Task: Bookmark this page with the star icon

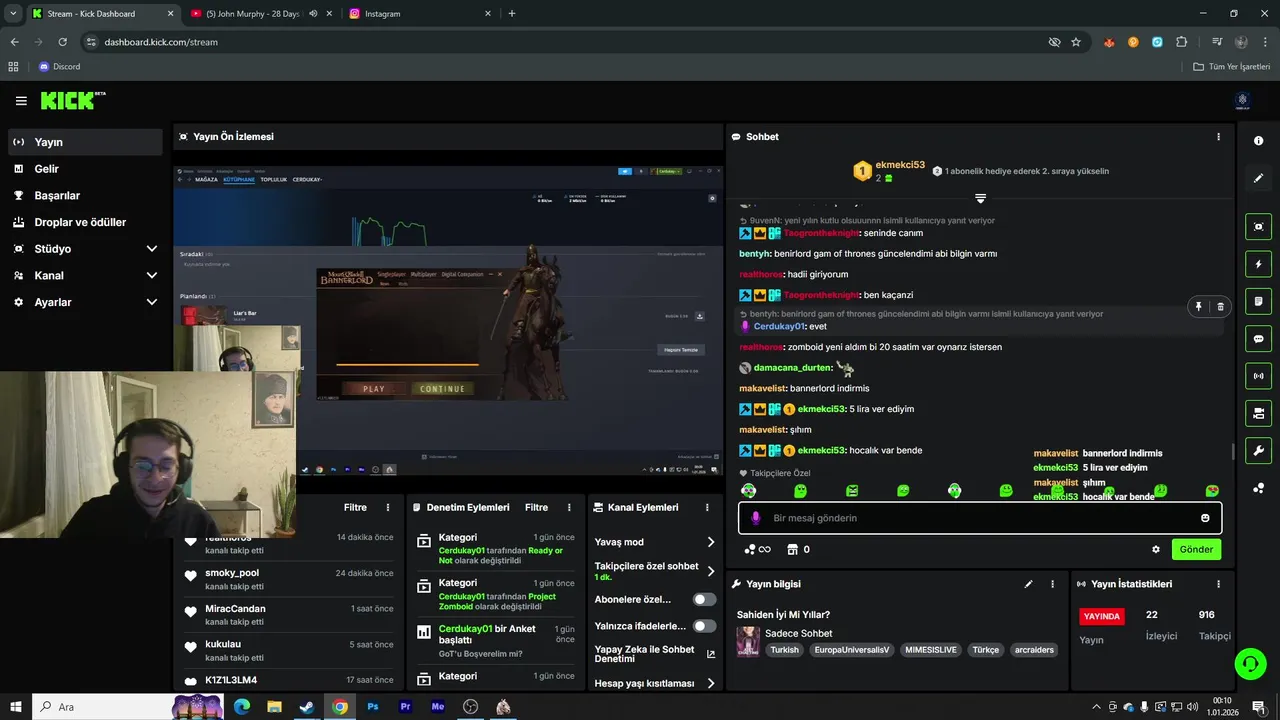Action: tap(1076, 42)
